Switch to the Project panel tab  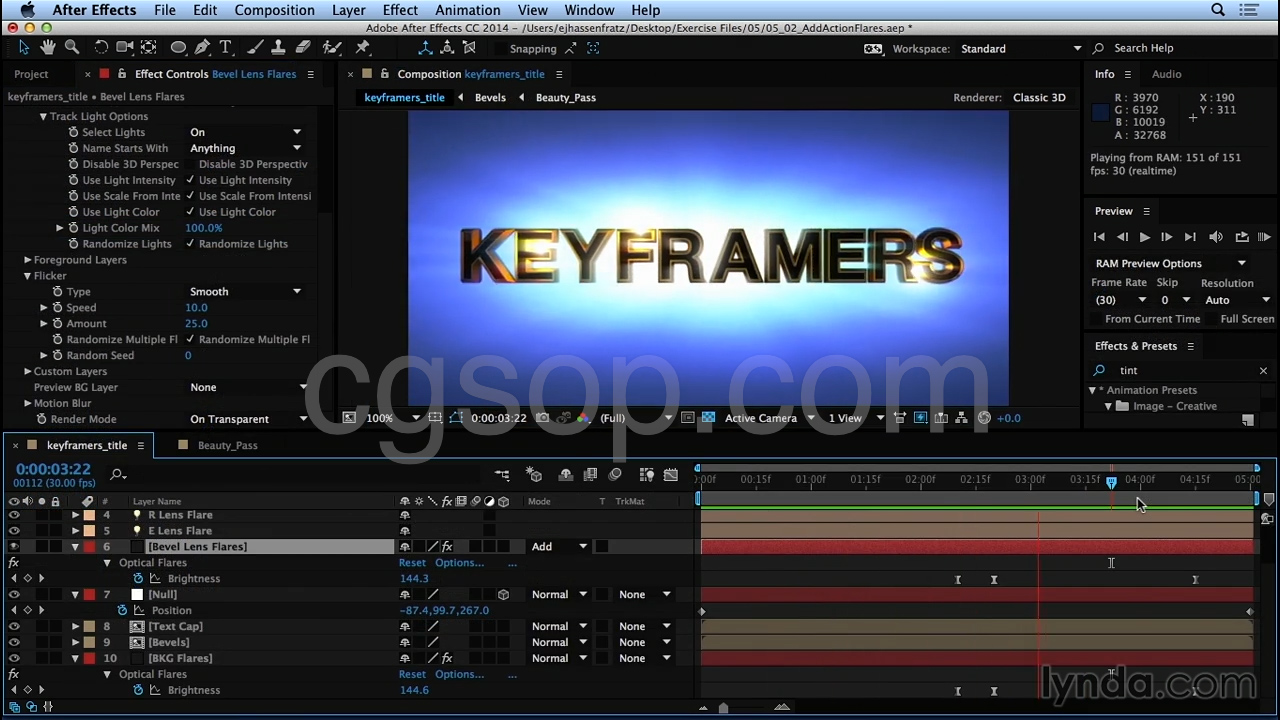pos(31,74)
